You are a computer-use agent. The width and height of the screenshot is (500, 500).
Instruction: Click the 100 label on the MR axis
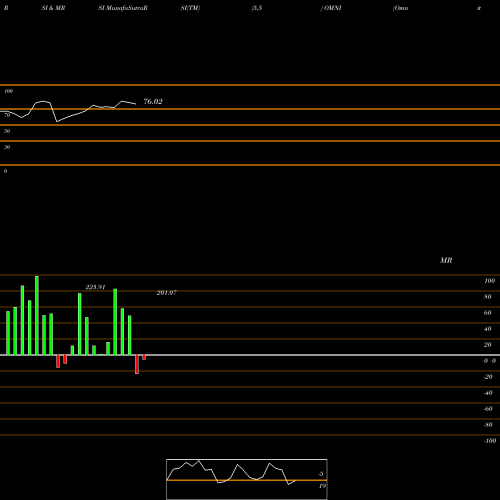(x=489, y=281)
